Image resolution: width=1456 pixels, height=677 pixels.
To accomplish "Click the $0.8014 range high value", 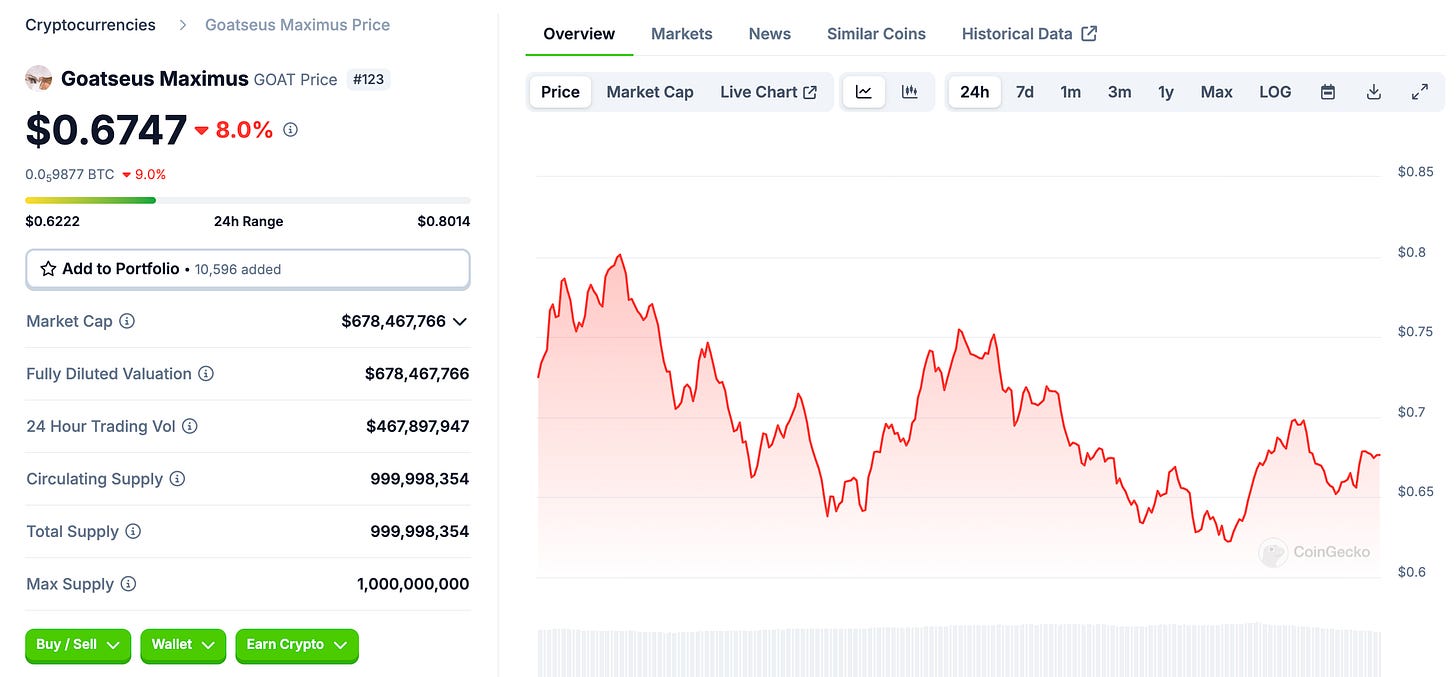I will [443, 221].
